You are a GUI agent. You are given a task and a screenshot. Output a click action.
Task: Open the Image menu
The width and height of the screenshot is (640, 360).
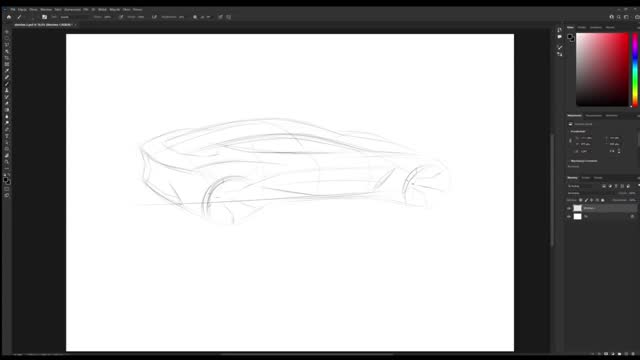coord(33,9)
